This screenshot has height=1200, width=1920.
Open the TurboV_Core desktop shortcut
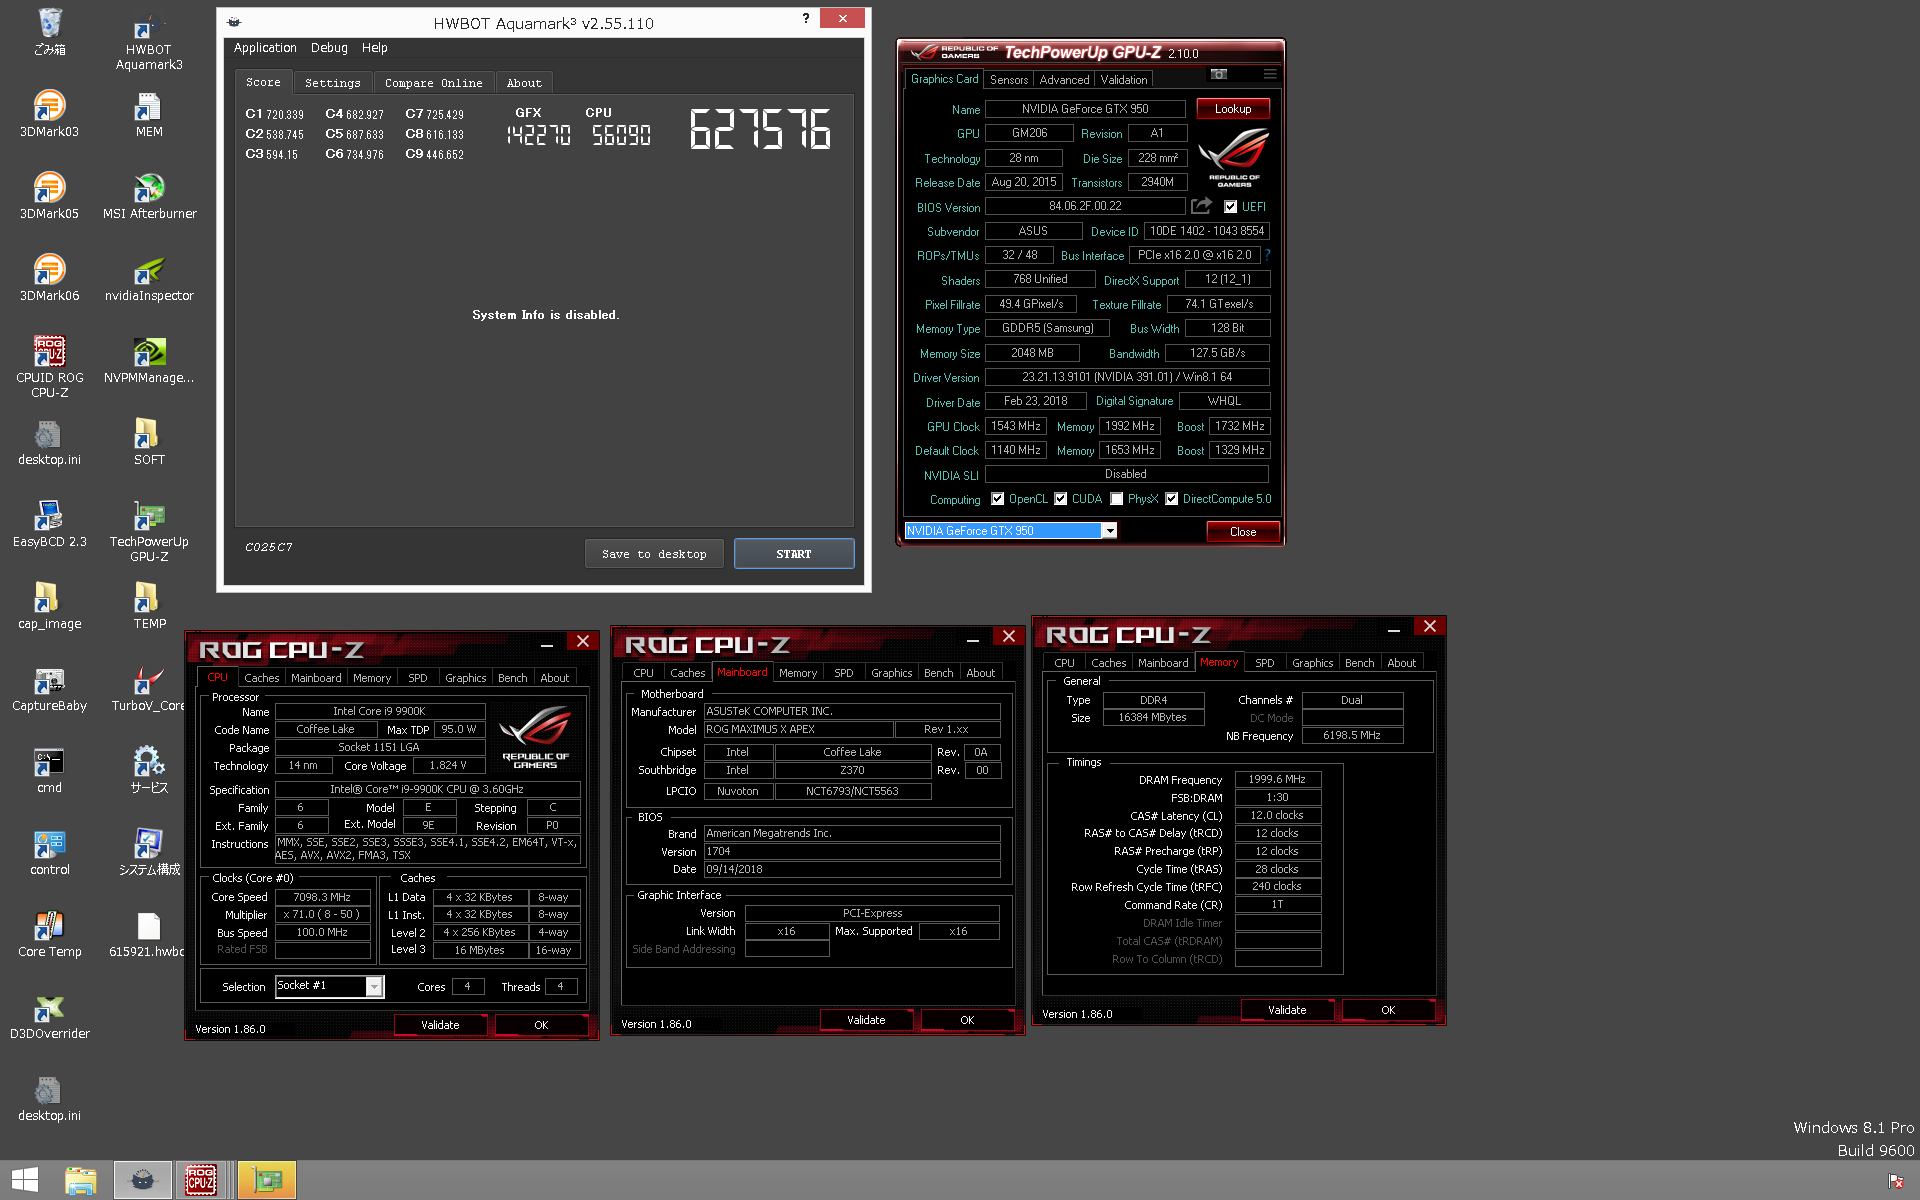coord(149,687)
